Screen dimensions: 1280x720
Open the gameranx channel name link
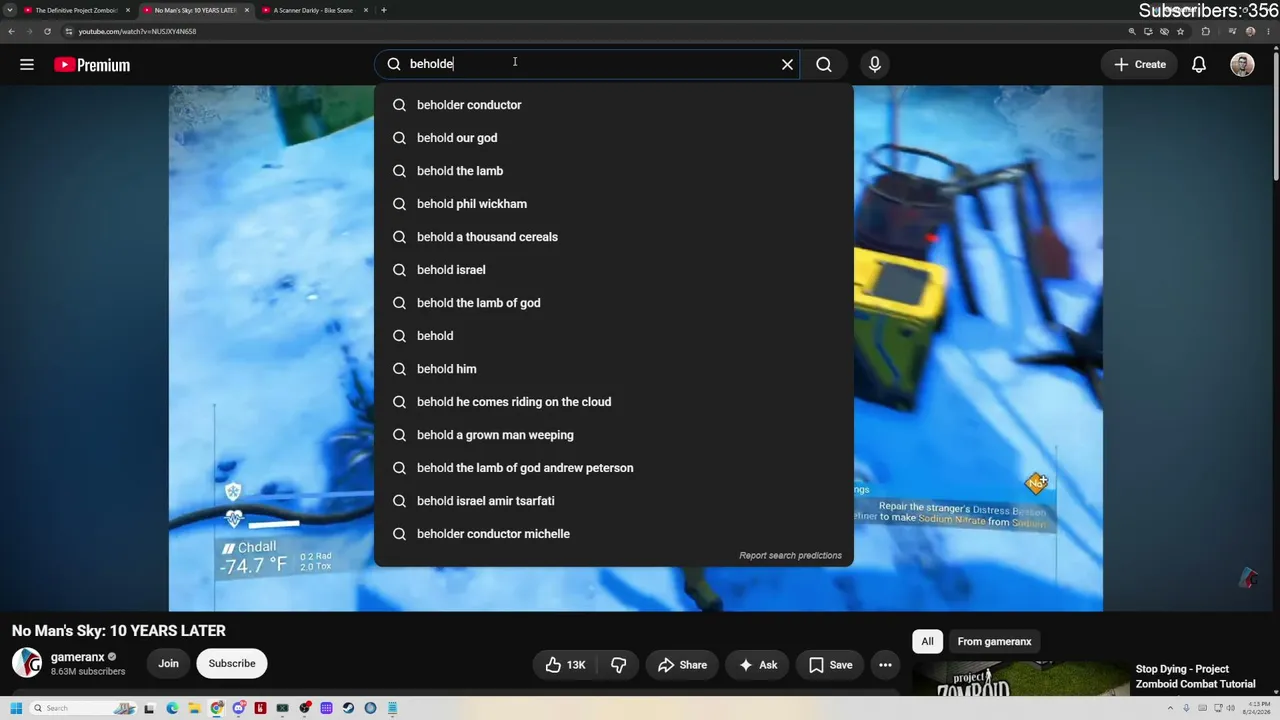(78, 657)
